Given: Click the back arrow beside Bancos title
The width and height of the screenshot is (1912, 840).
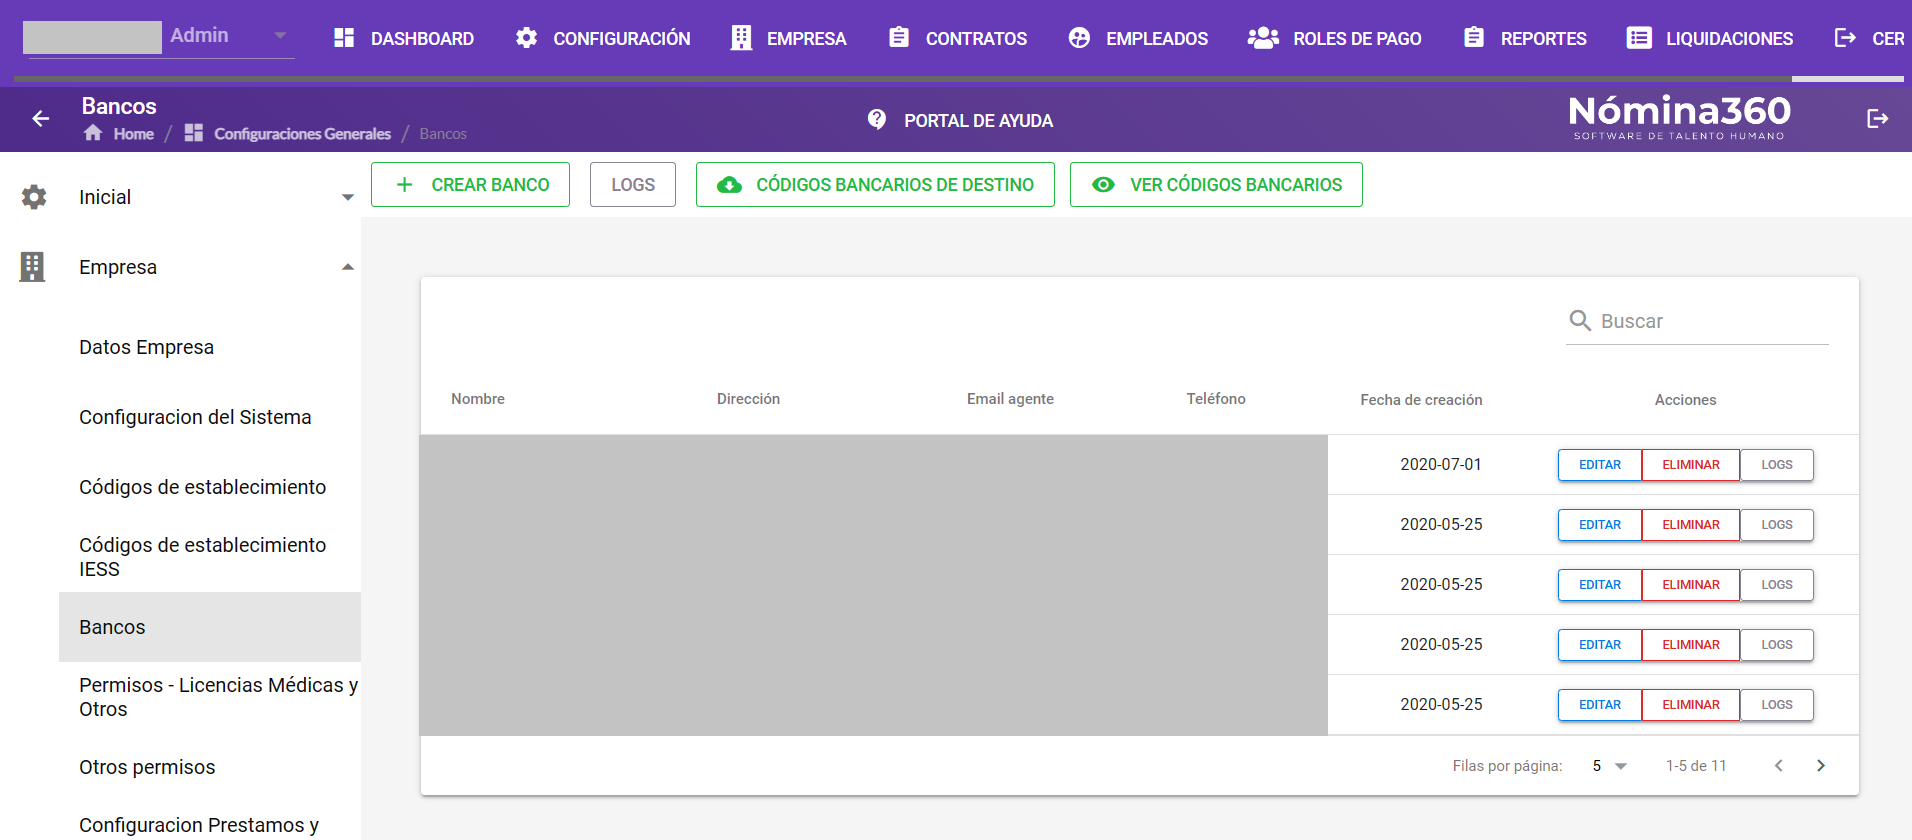Looking at the screenshot, I should (x=40, y=119).
